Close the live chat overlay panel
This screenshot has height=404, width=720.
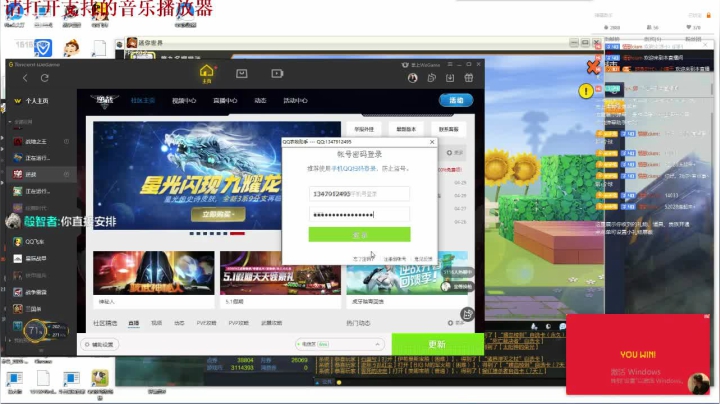pyautogui.click(x=705, y=45)
